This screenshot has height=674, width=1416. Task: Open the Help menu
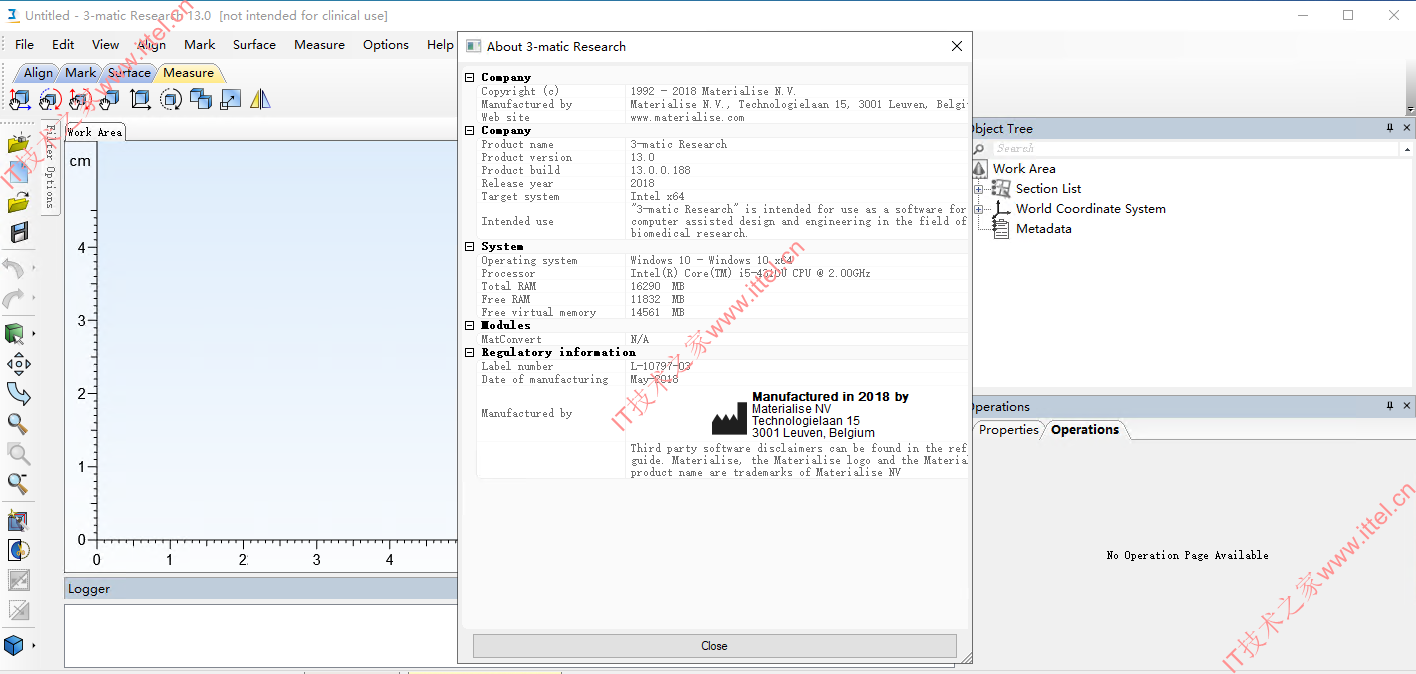440,44
